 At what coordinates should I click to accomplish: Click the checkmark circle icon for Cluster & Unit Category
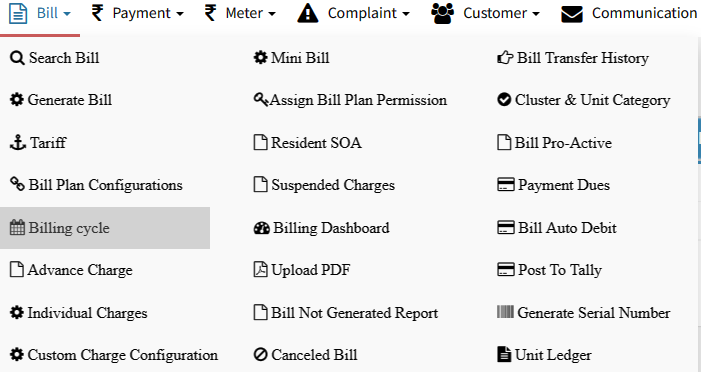[504, 100]
